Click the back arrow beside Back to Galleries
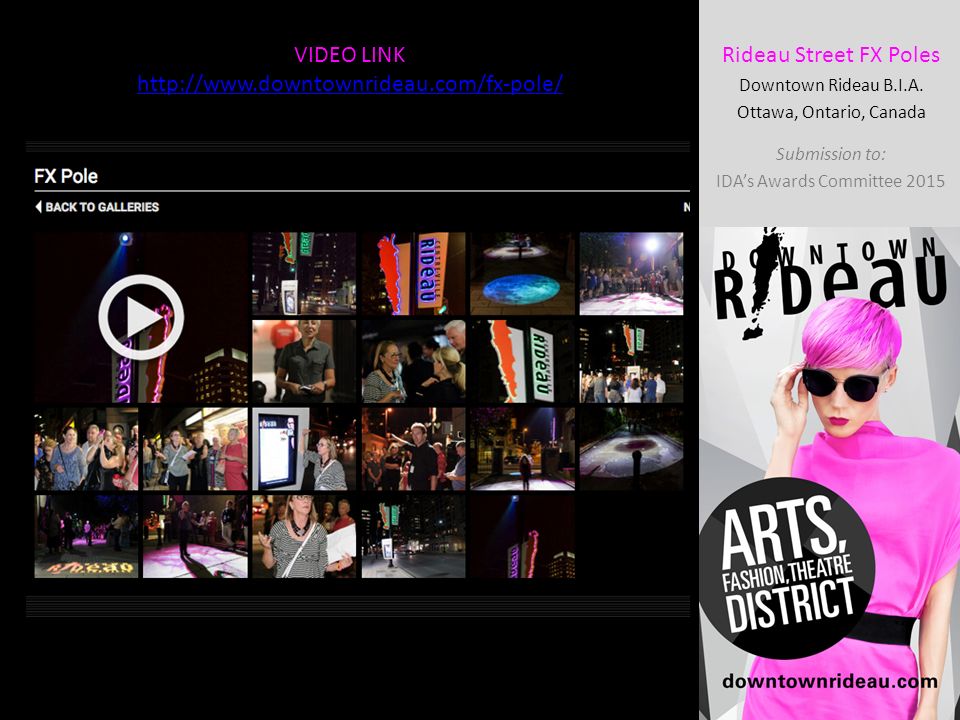This screenshot has height=720, width=960. pyautogui.click(x=39, y=207)
